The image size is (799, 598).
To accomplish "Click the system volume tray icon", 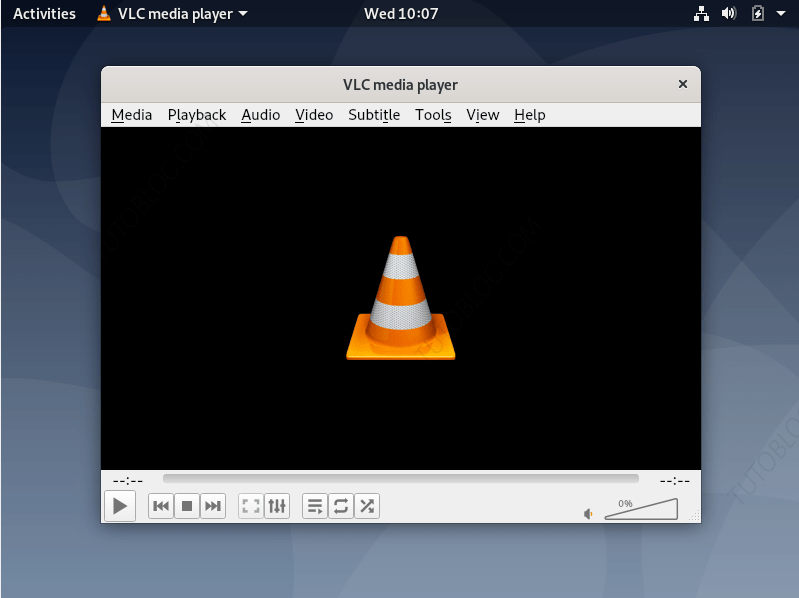I will 729,13.
